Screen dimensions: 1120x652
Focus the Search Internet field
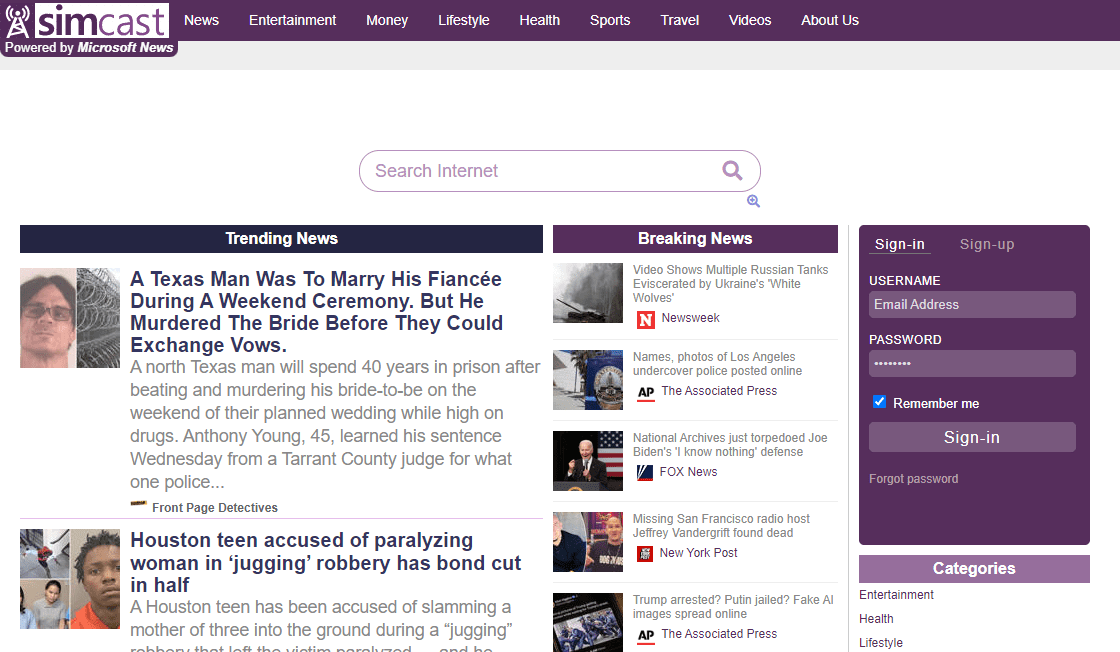click(540, 171)
